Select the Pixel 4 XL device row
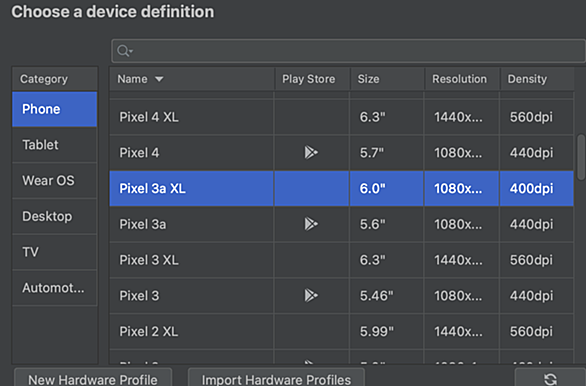This screenshot has height=386, width=586. [x=342, y=117]
